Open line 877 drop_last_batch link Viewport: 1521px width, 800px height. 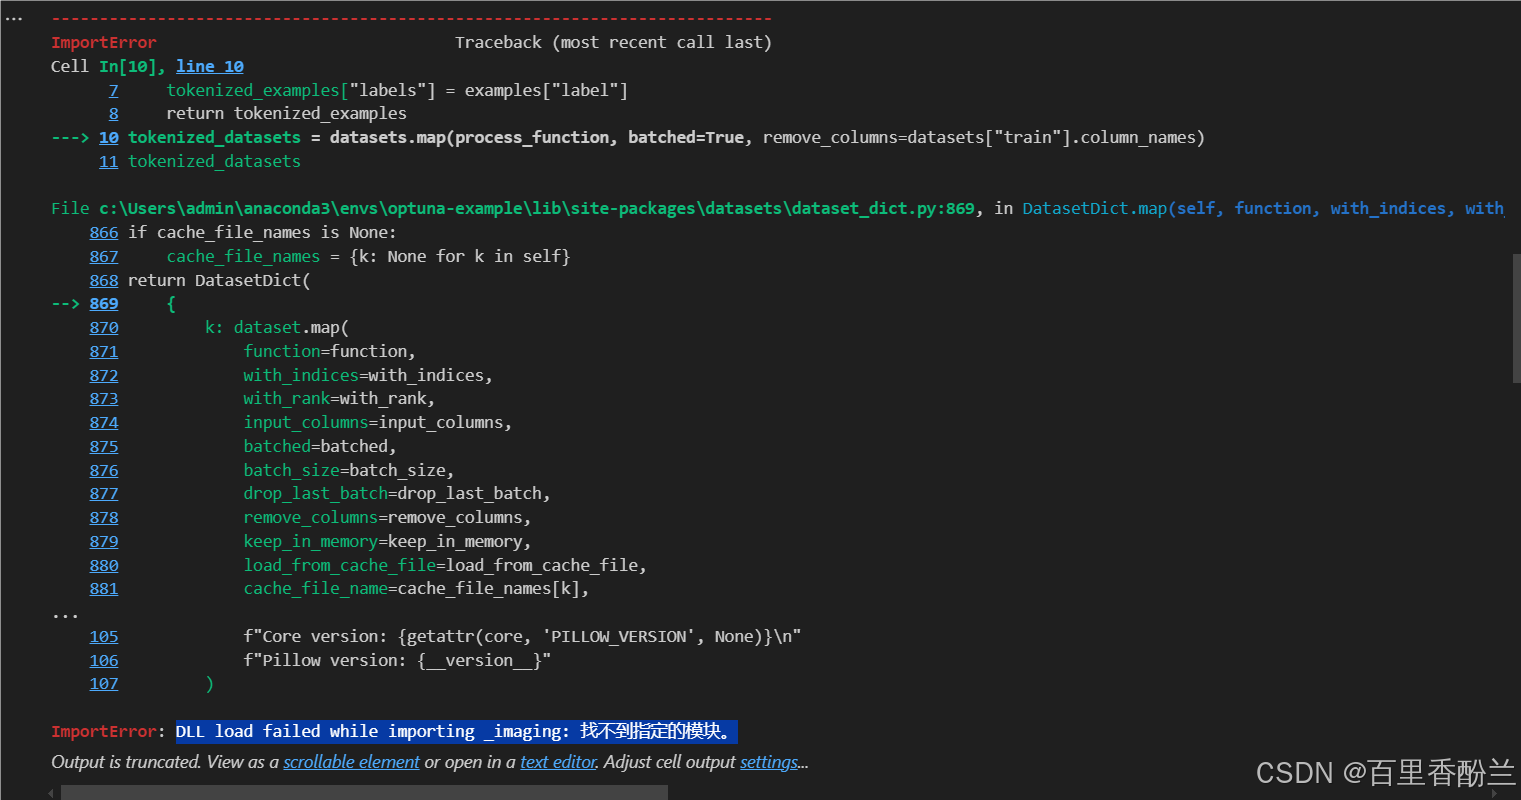tap(104, 493)
